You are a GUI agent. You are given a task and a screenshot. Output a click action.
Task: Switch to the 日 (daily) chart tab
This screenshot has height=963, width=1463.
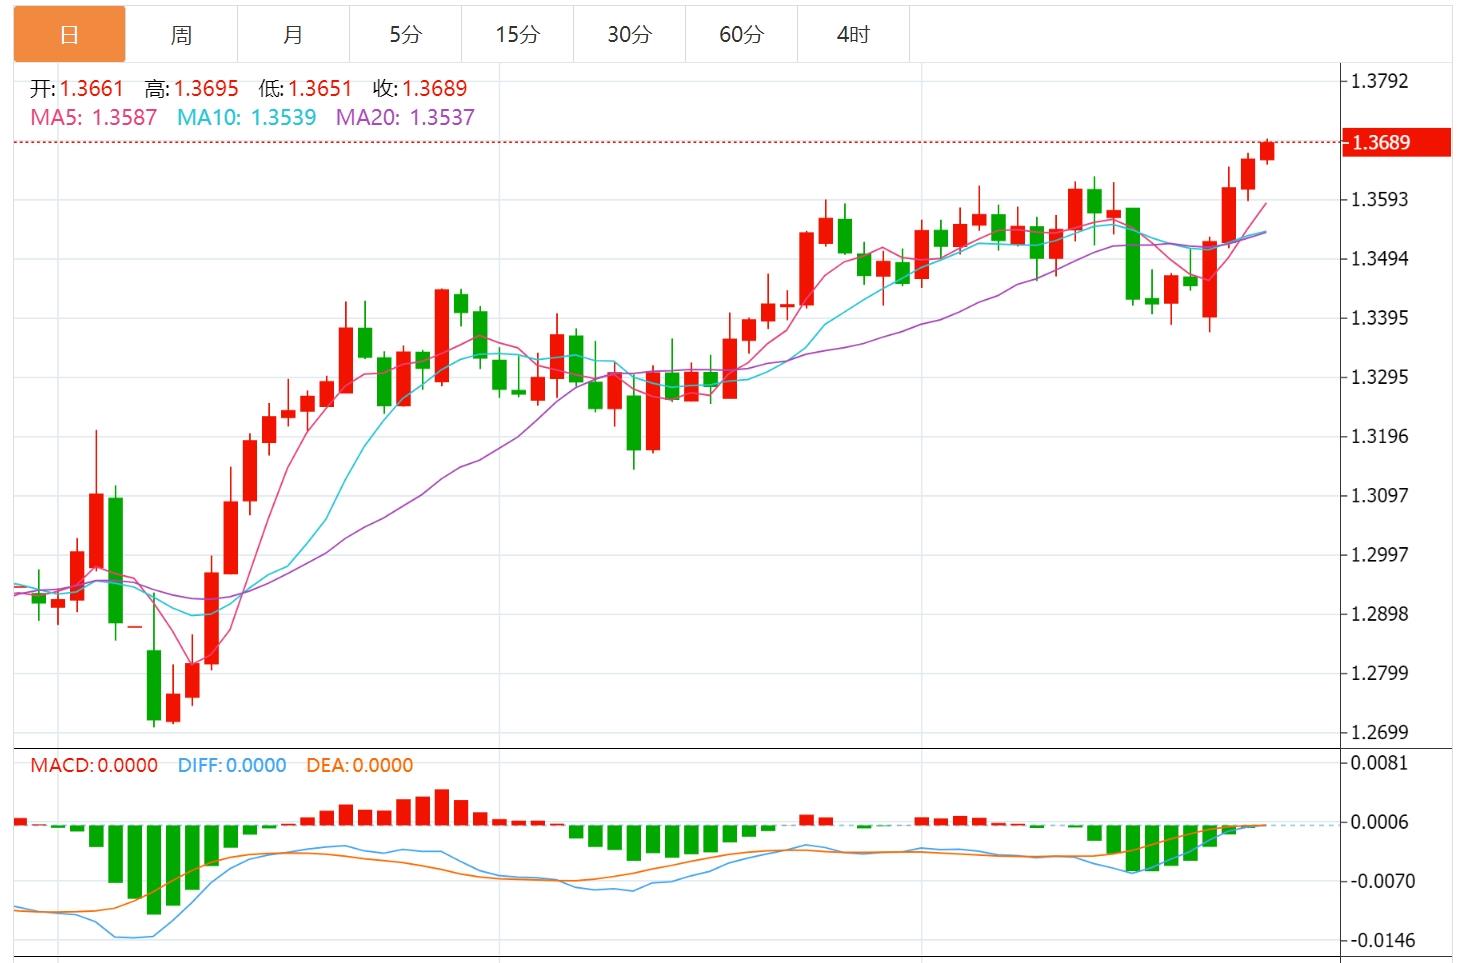(x=69, y=35)
